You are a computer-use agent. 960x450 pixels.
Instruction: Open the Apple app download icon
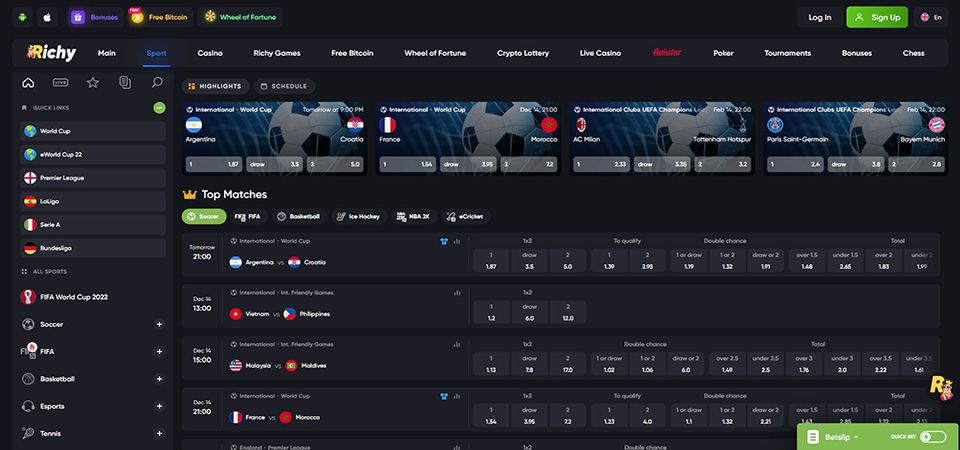pyautogui.click(x=47, y=17)
